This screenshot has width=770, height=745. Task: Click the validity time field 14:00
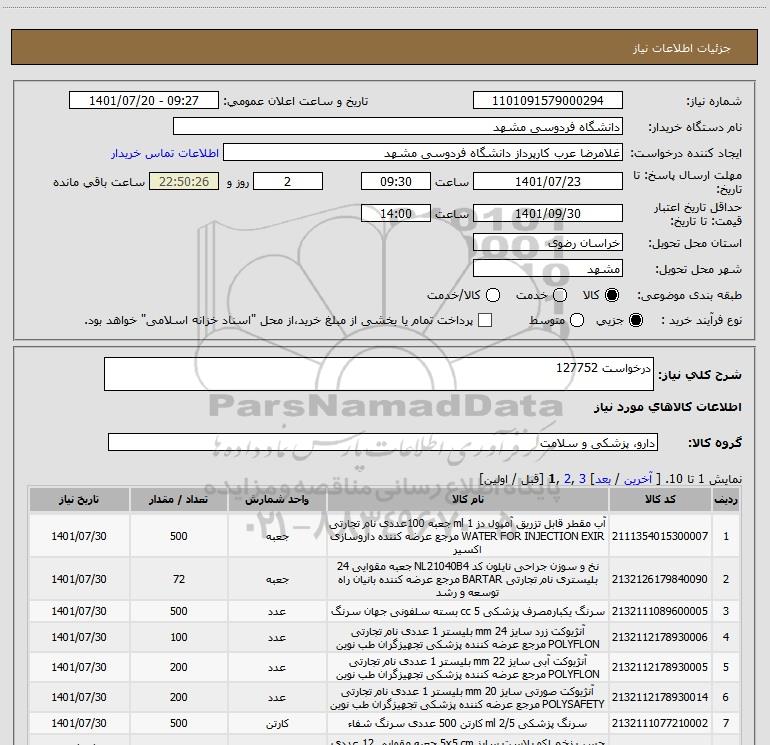(396, 213)
